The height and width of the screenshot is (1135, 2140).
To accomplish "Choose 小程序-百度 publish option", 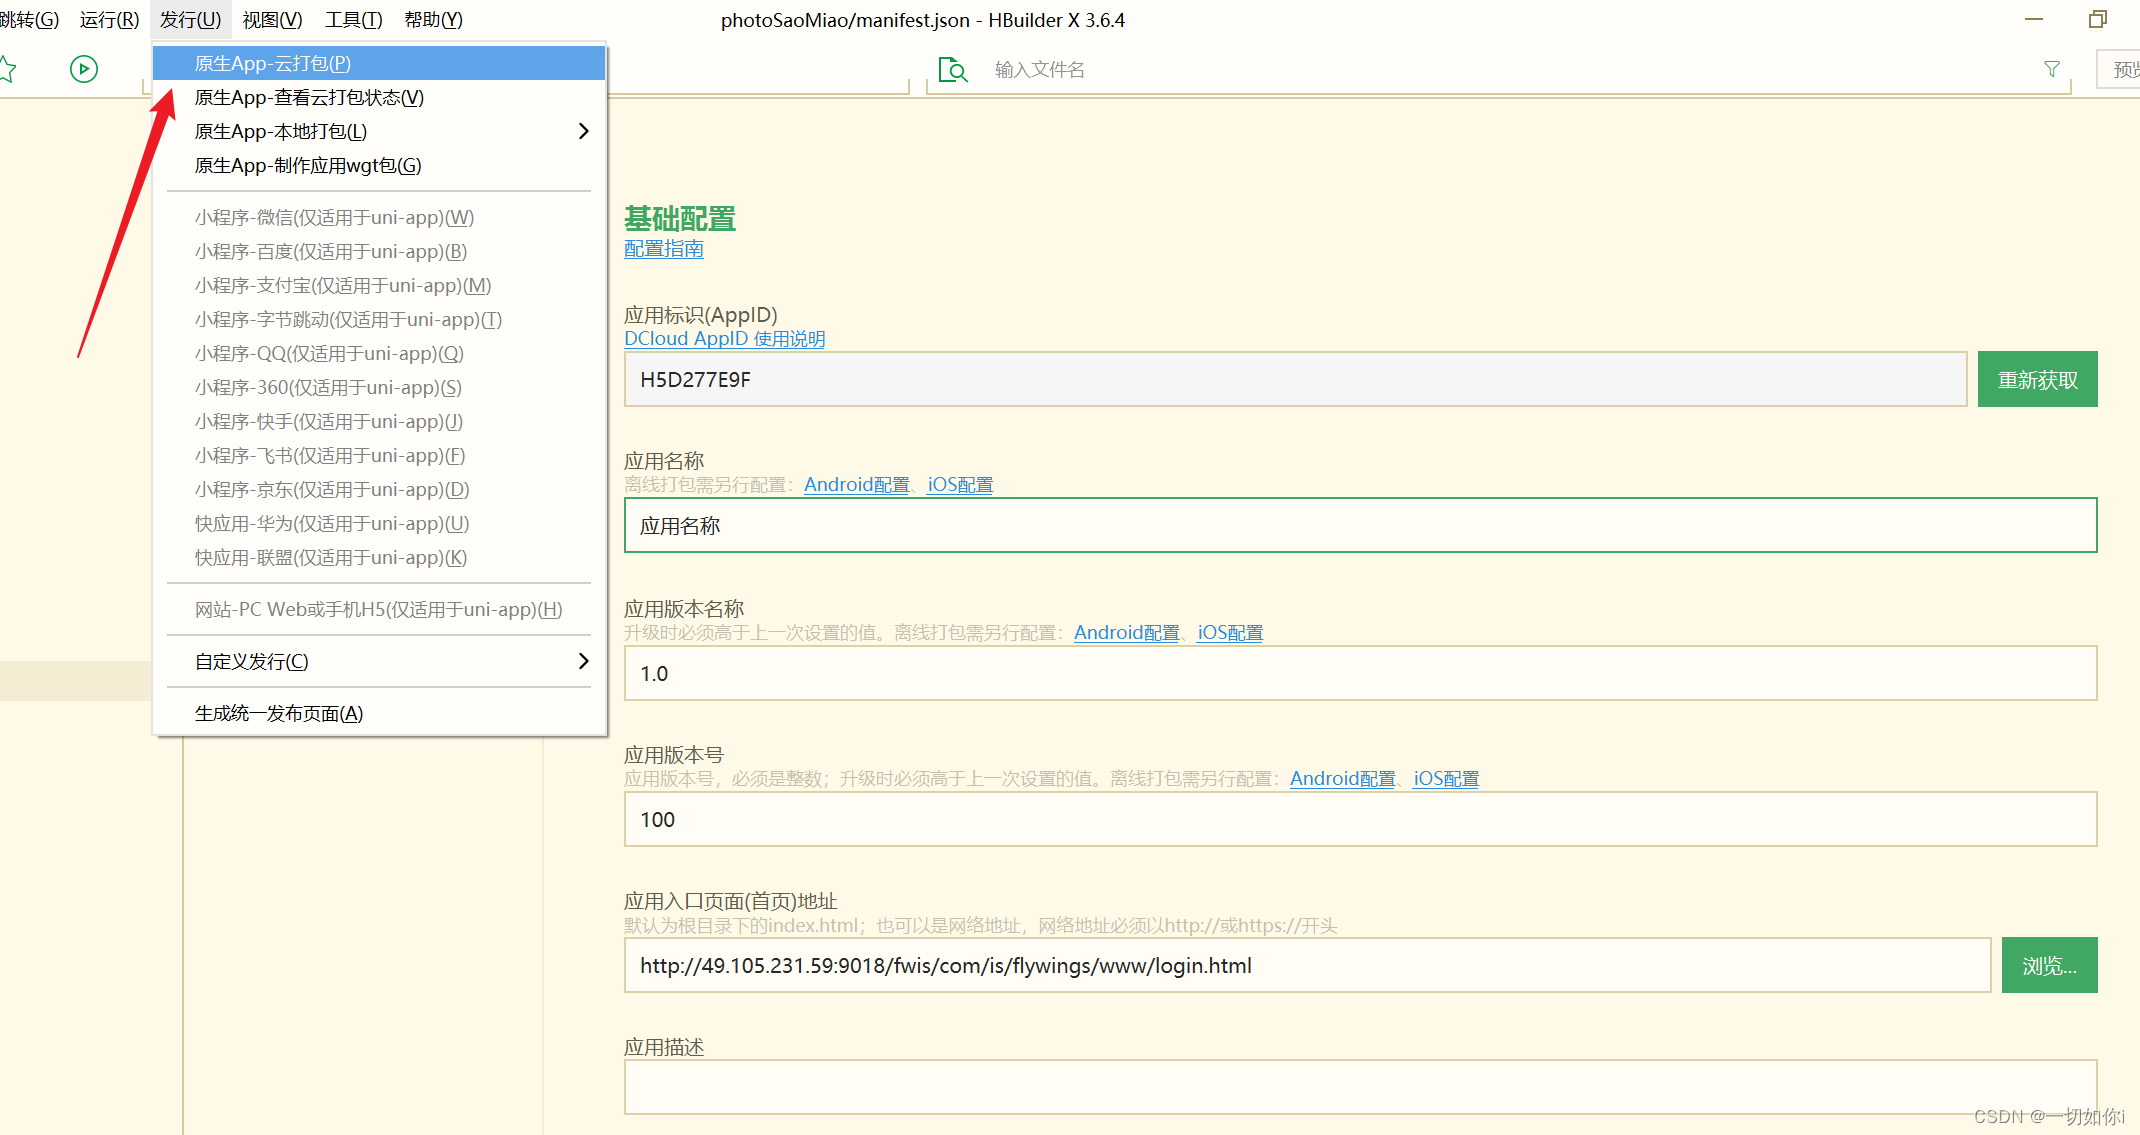I will click(379, 251).
